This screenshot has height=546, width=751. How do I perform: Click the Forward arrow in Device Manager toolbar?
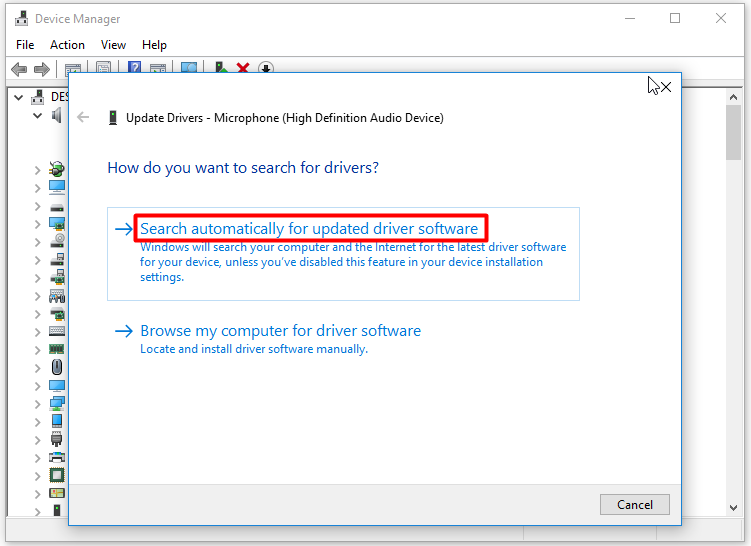click(x=42, y=69)
